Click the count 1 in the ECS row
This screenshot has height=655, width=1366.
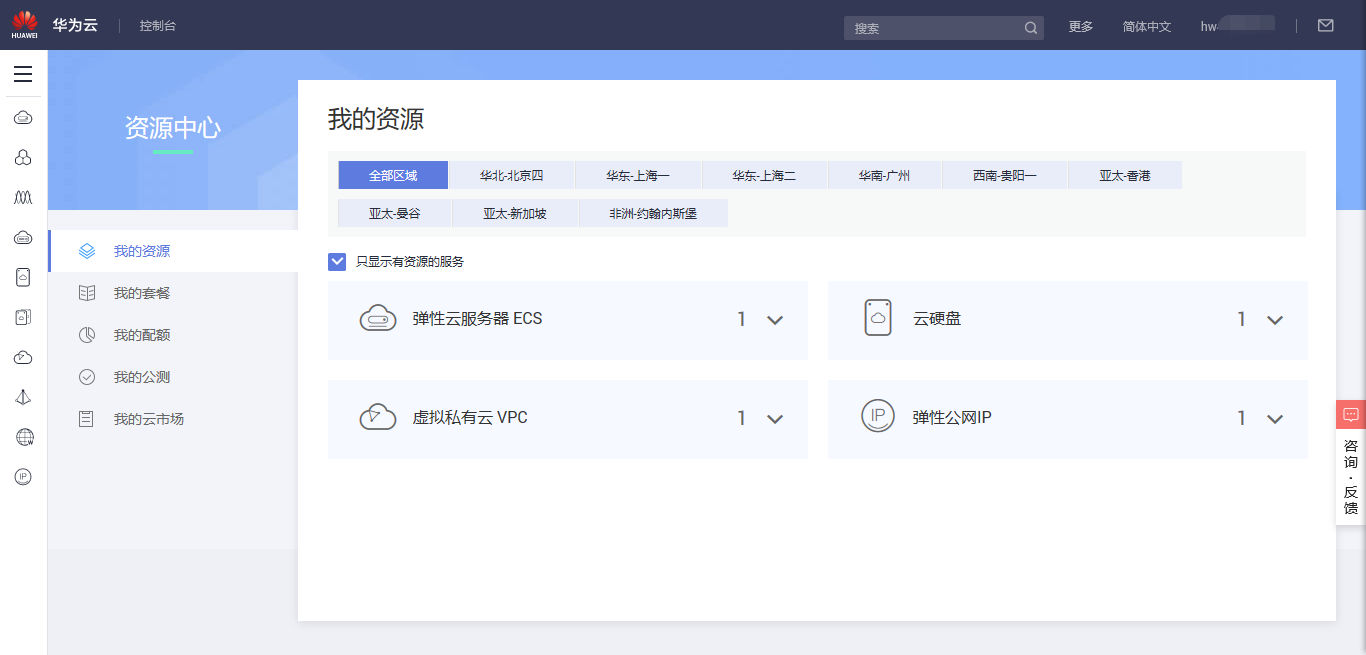pos(742,320)
